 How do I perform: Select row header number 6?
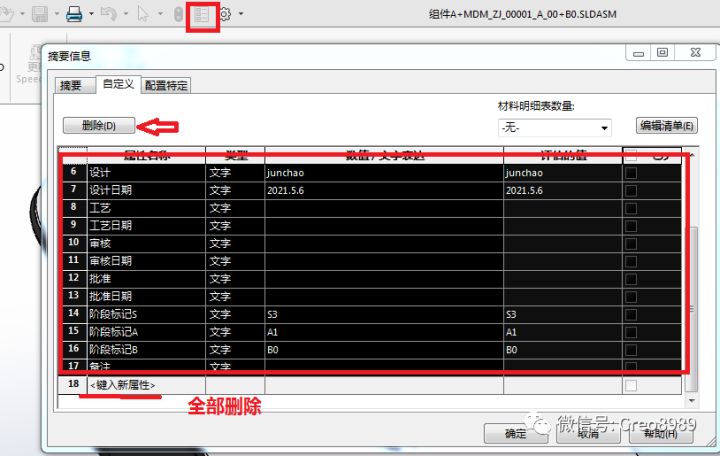click(x=73, y=172)
